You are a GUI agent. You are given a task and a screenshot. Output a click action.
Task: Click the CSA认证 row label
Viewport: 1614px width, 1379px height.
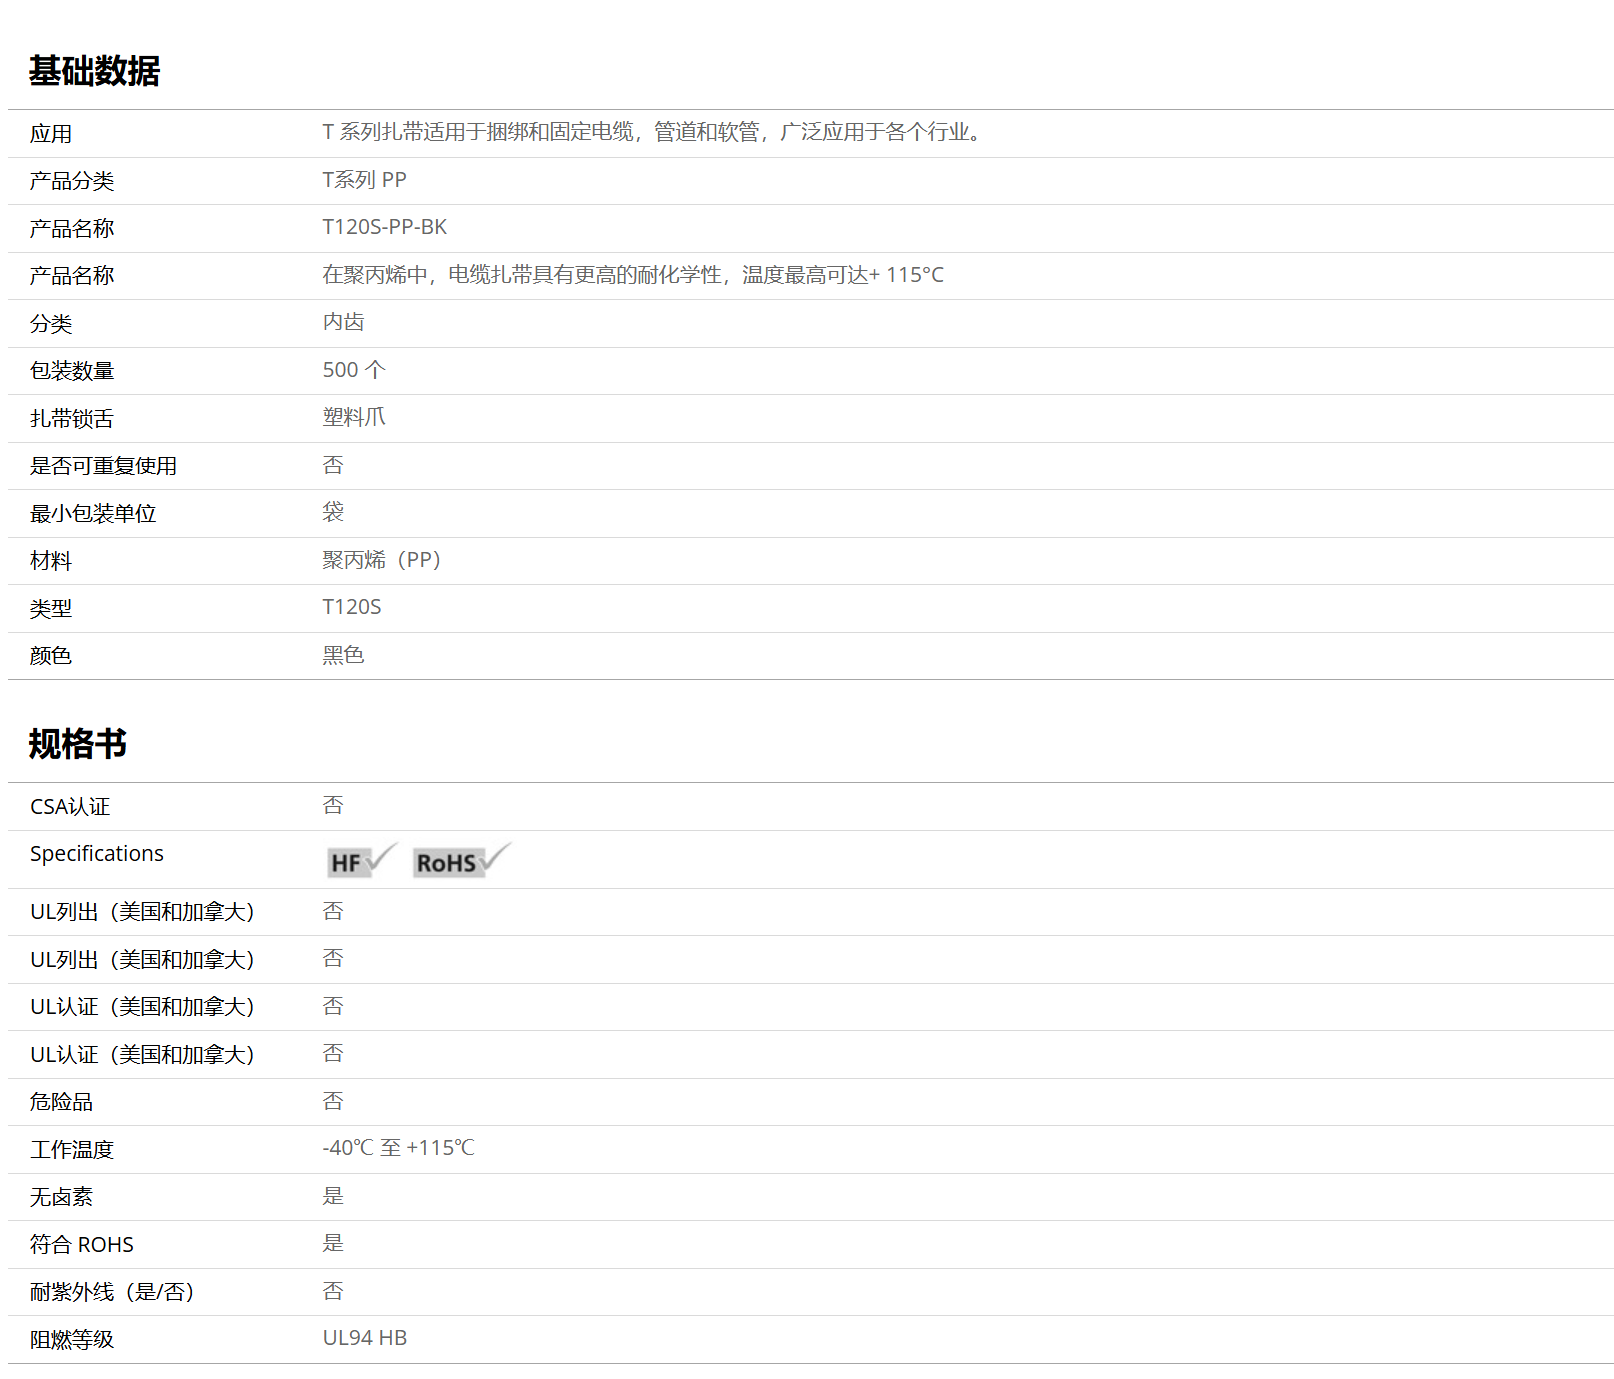[x=70, y=807]
